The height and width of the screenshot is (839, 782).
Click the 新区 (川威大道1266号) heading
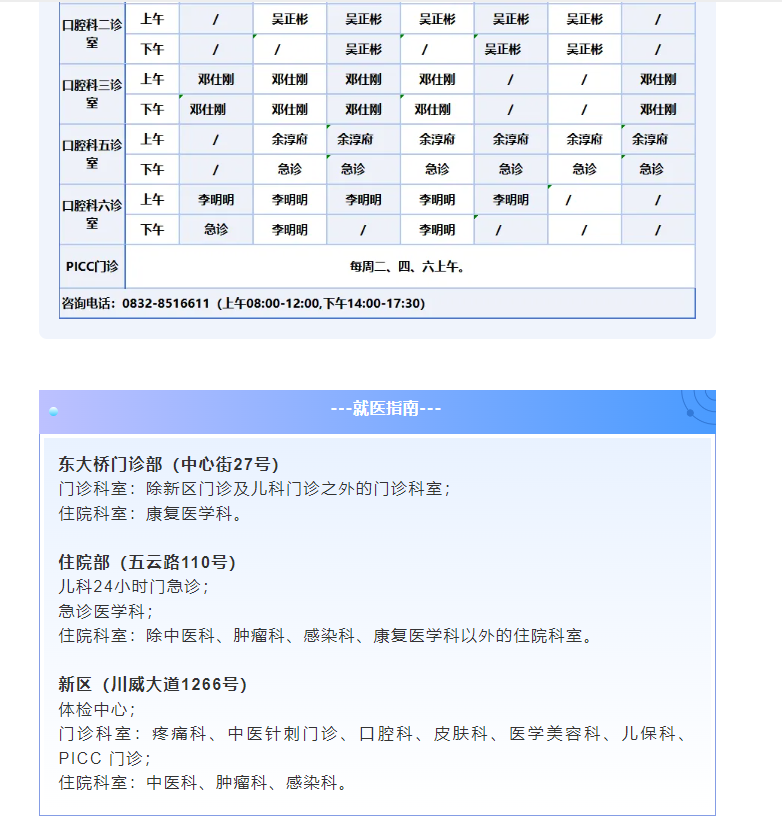point(152,684)
